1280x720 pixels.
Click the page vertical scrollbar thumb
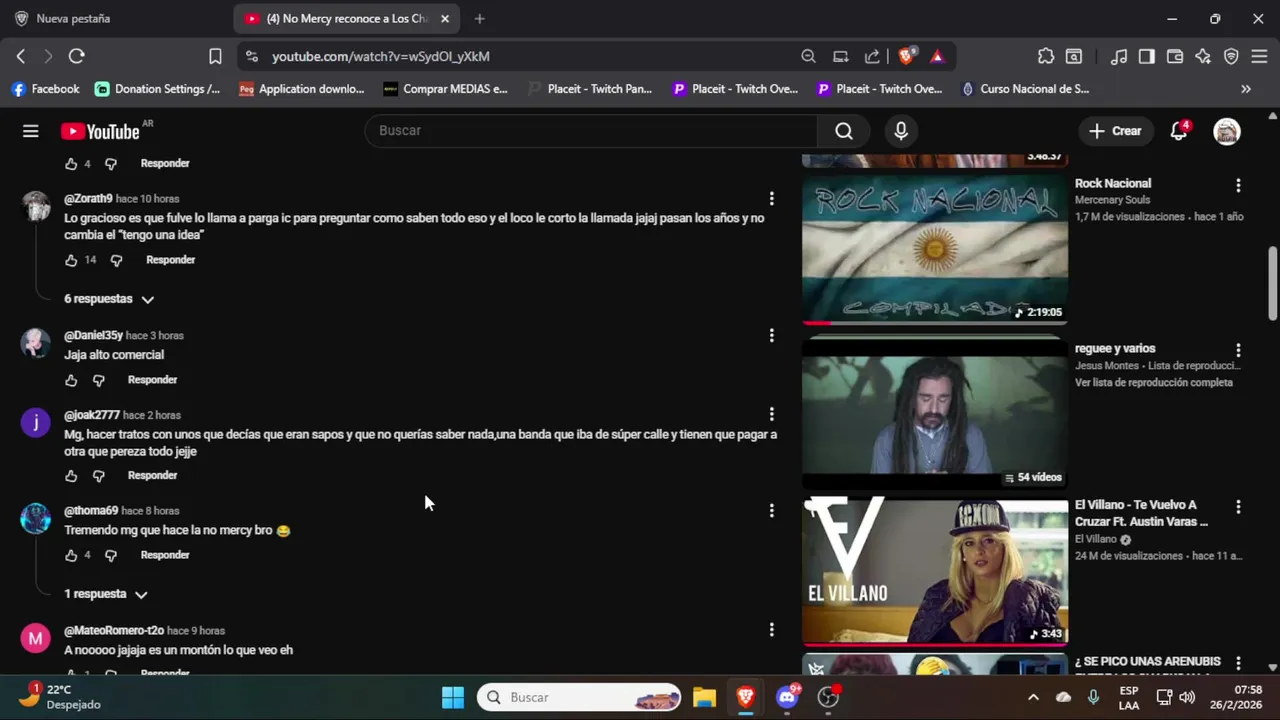pyautogui.click(x=1272, y=283)
